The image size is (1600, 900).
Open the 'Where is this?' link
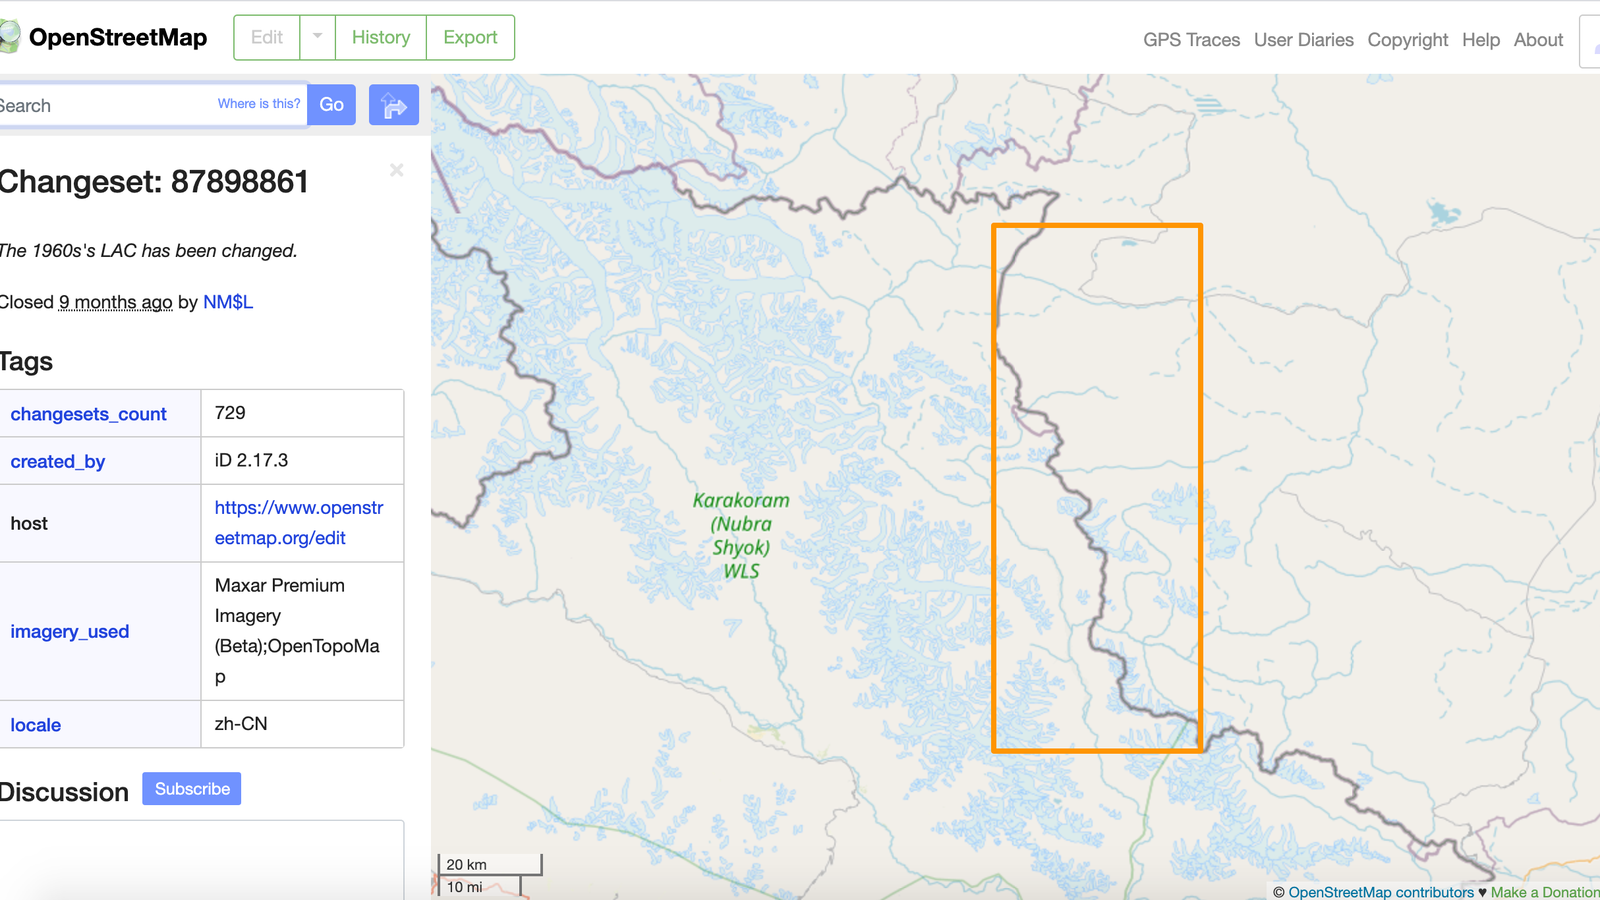coord(258,103)
